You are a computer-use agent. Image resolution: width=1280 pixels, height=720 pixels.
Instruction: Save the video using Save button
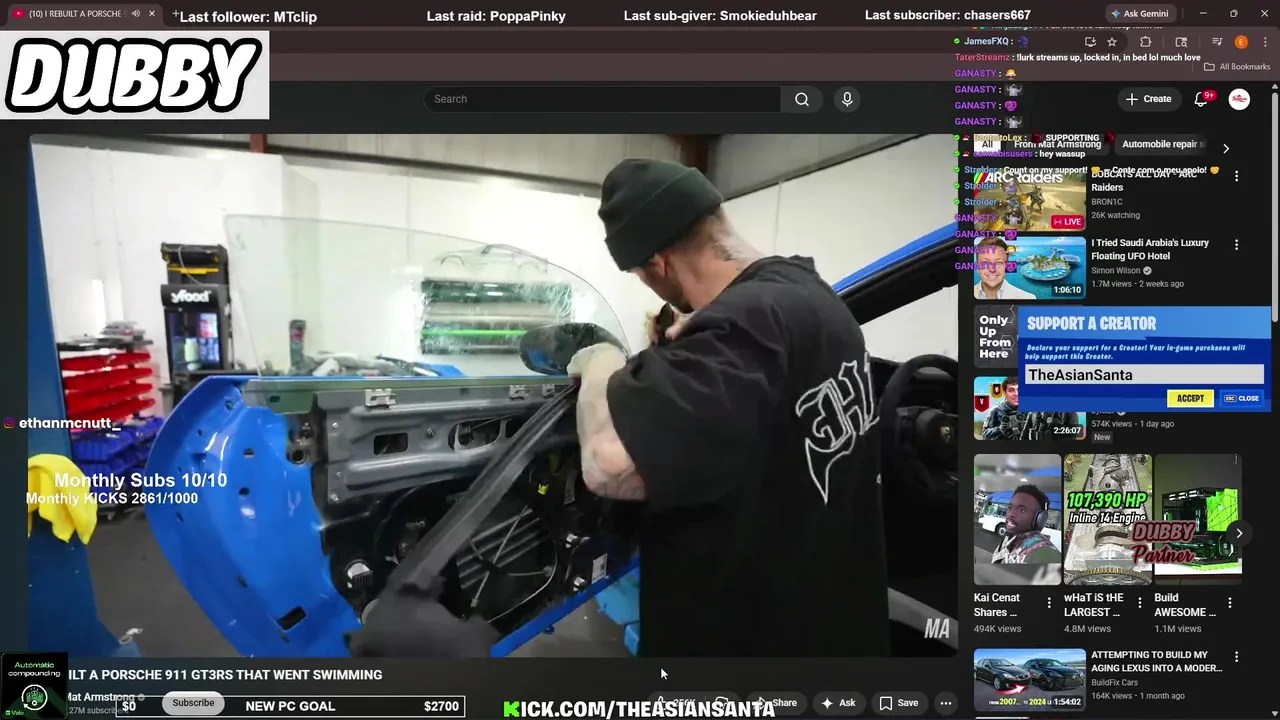coord(898,703)
